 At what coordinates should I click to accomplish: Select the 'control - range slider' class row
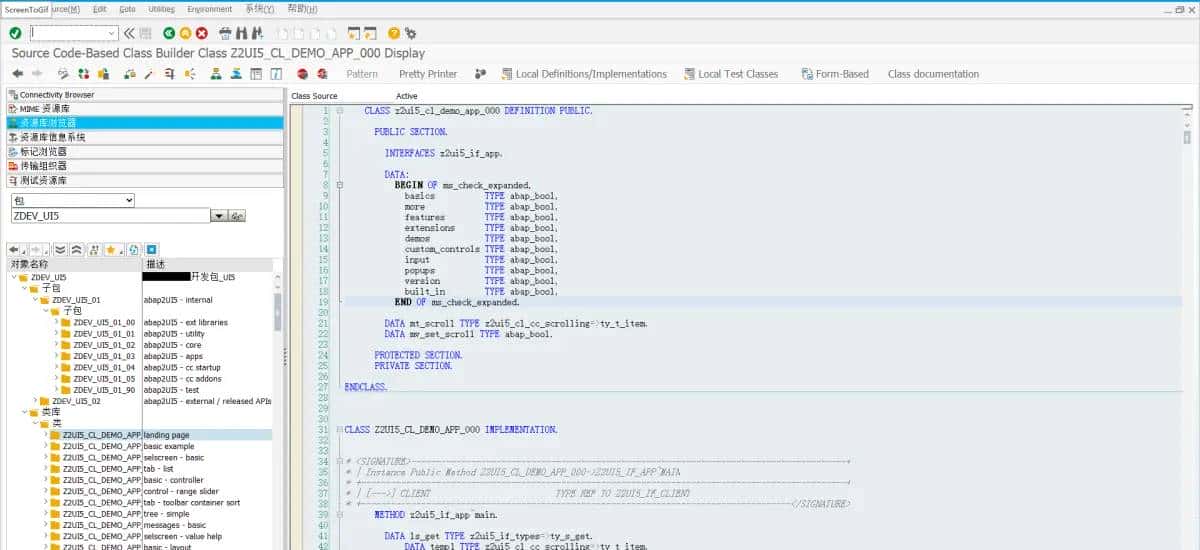(x=138, y=491)
